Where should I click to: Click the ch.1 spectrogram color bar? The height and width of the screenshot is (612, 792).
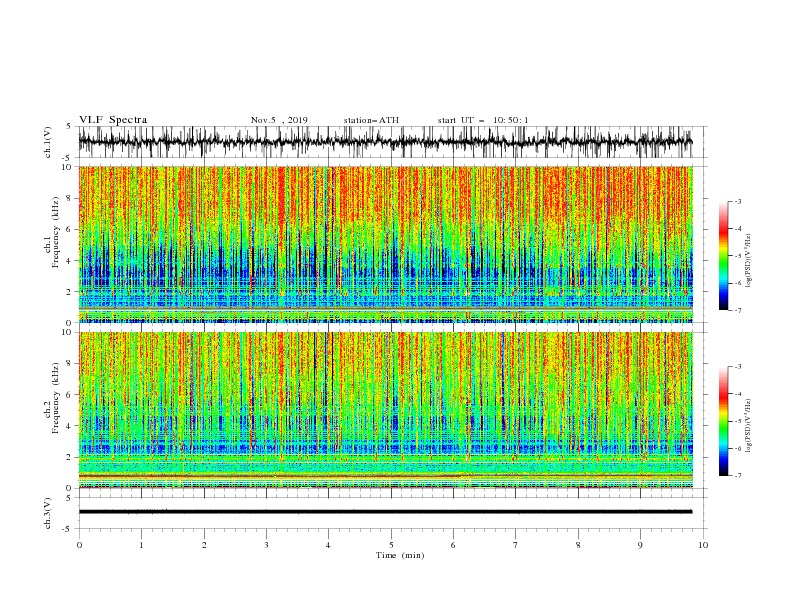(724, 256)
